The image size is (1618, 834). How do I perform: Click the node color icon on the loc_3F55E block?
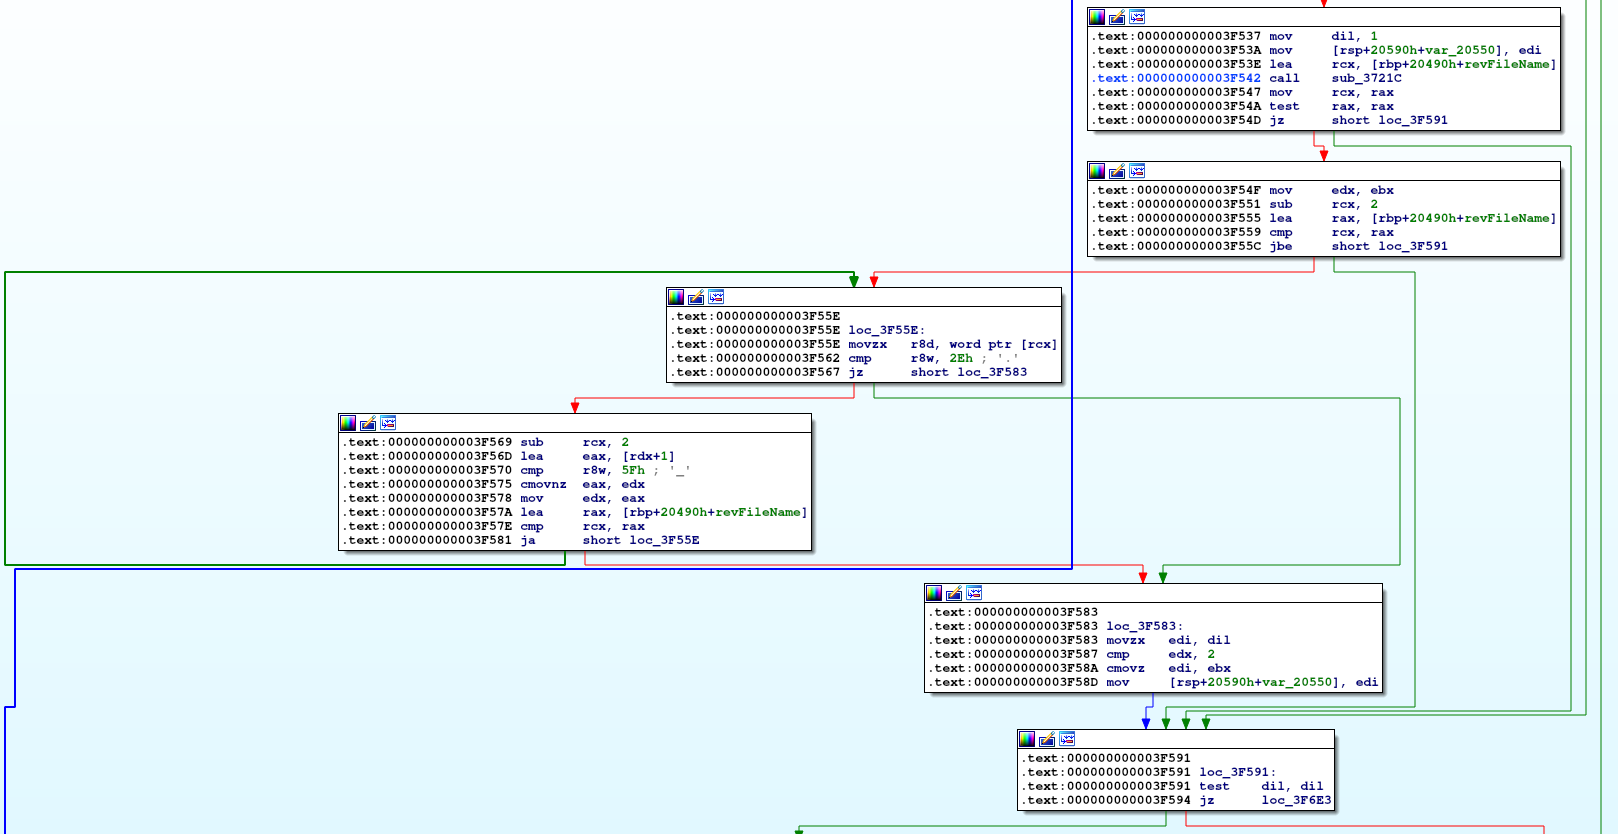tap(676, 297)
